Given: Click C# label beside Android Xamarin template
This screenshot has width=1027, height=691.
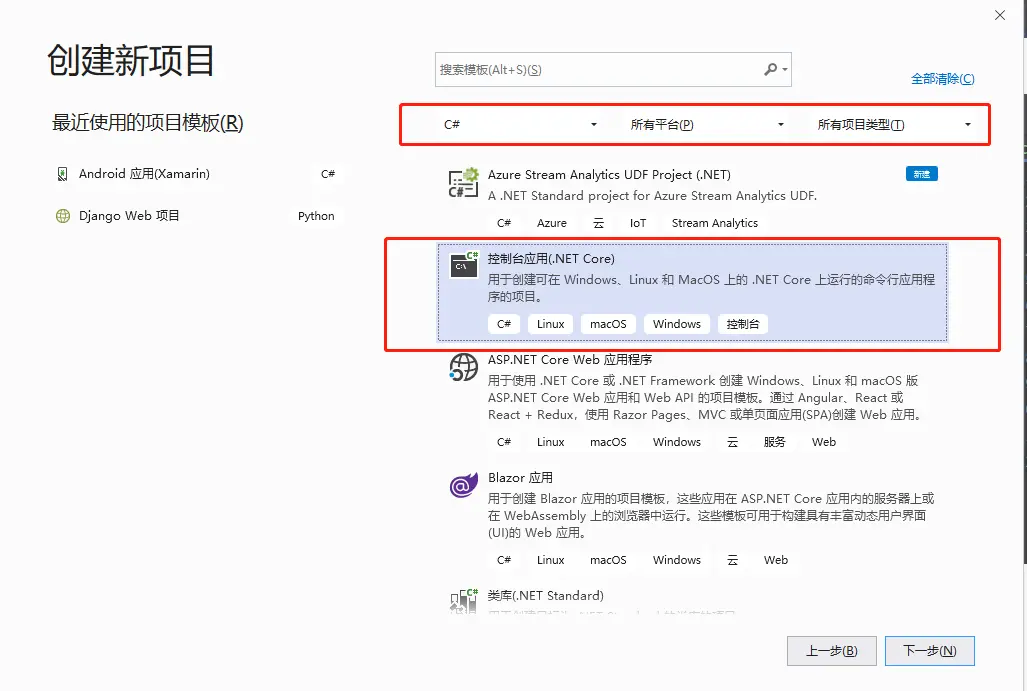Looking at the screenshot, I should 327,174.
